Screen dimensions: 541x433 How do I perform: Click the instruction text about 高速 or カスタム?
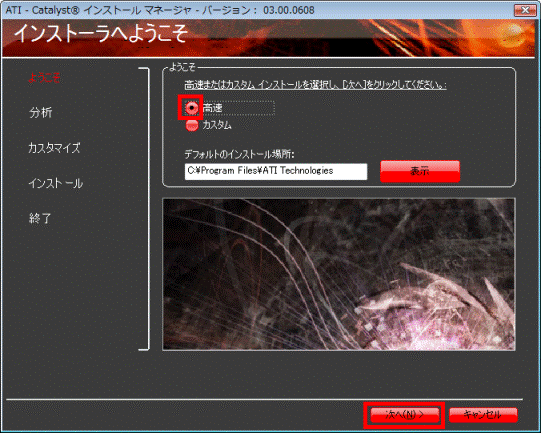click(x=315, y=85)
